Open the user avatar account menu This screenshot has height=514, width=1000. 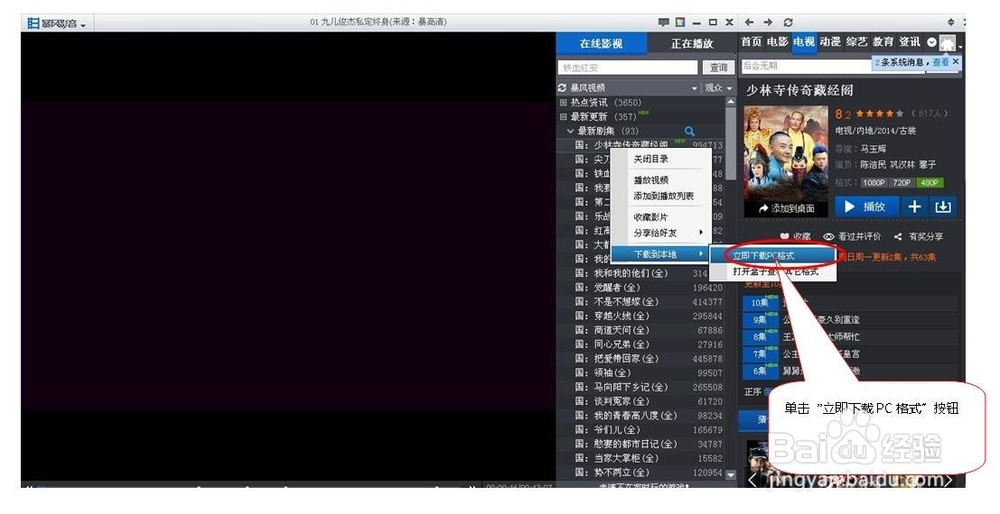948,43
